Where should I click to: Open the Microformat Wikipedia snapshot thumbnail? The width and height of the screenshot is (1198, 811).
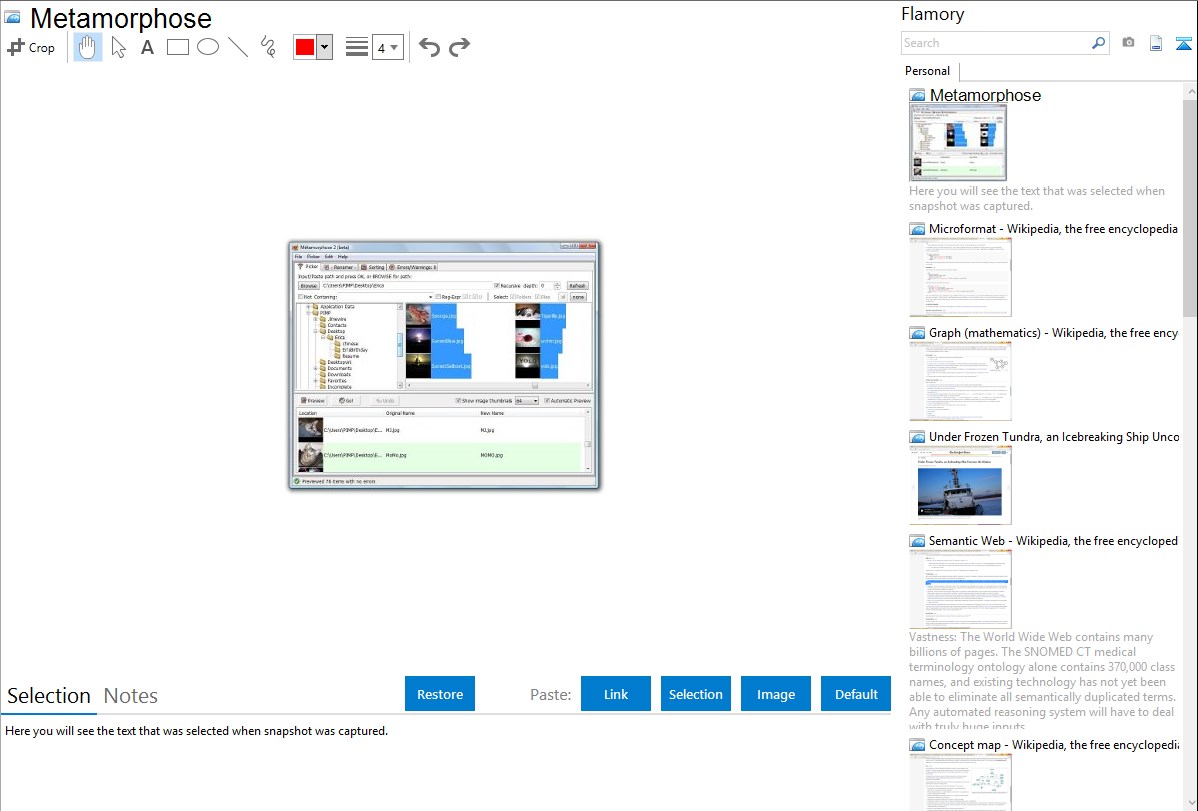(960, 277)
